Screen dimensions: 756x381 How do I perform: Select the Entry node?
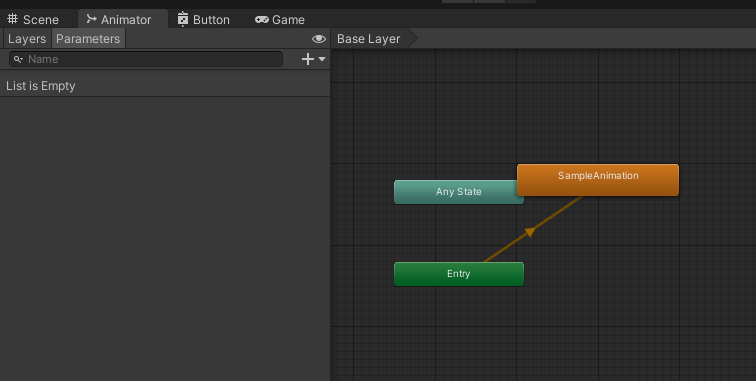(459, 274)
